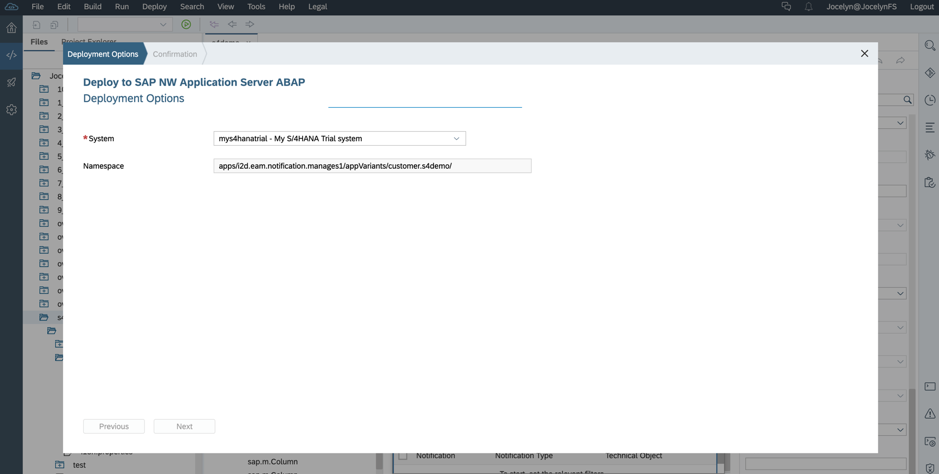Open the File menu

[x=37, y=7]
